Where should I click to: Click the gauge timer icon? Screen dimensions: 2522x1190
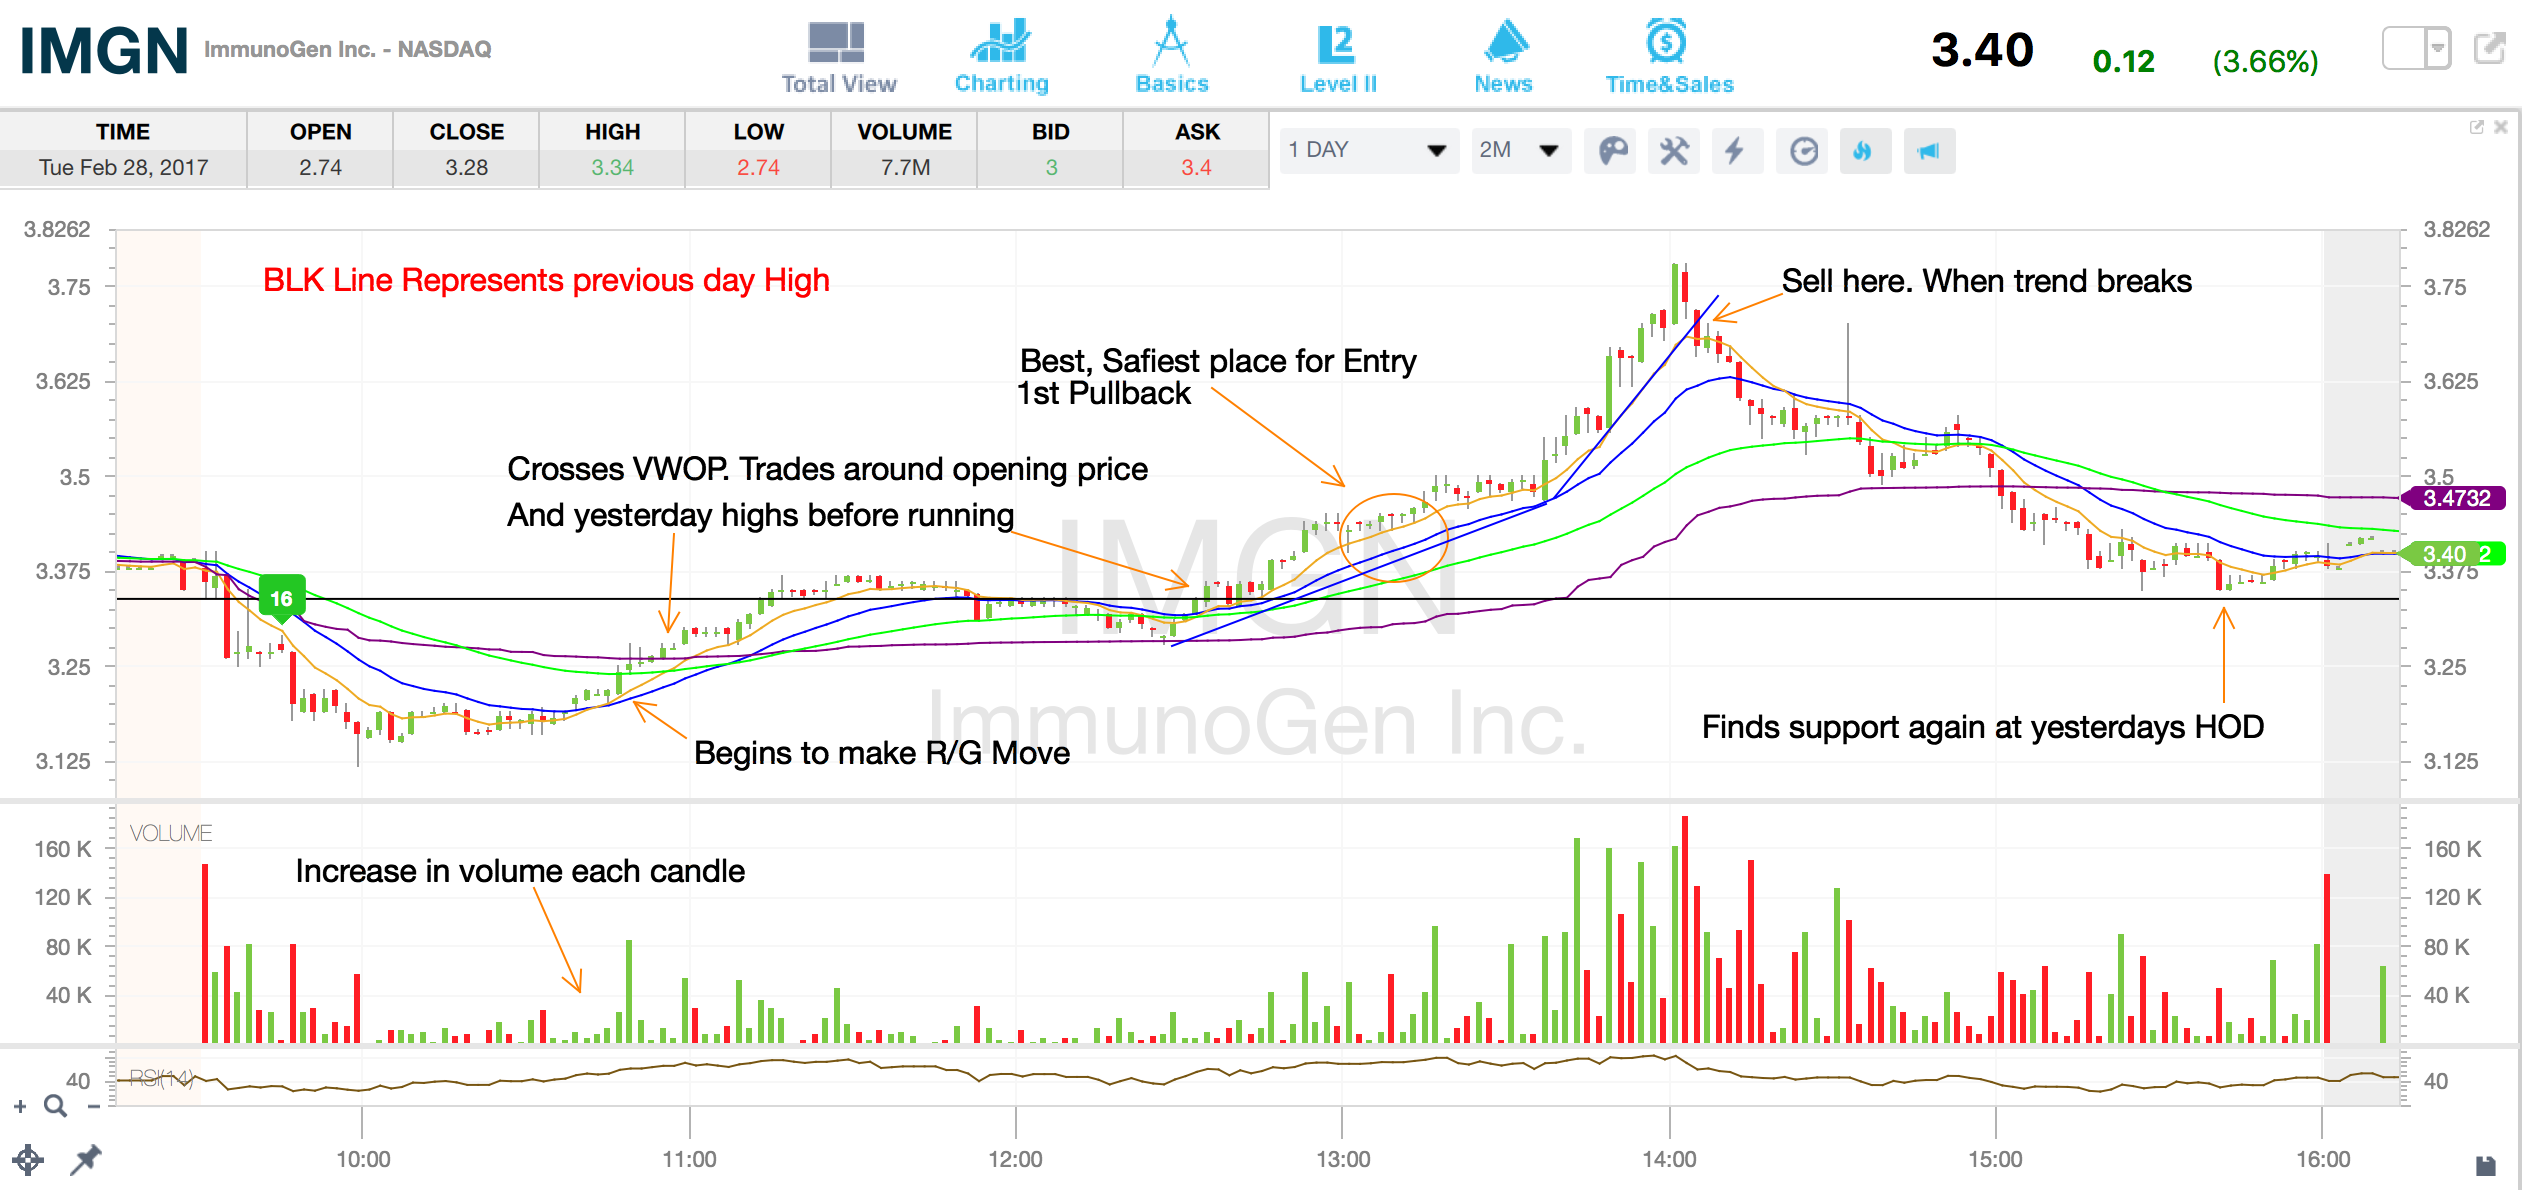point(1803,151)
